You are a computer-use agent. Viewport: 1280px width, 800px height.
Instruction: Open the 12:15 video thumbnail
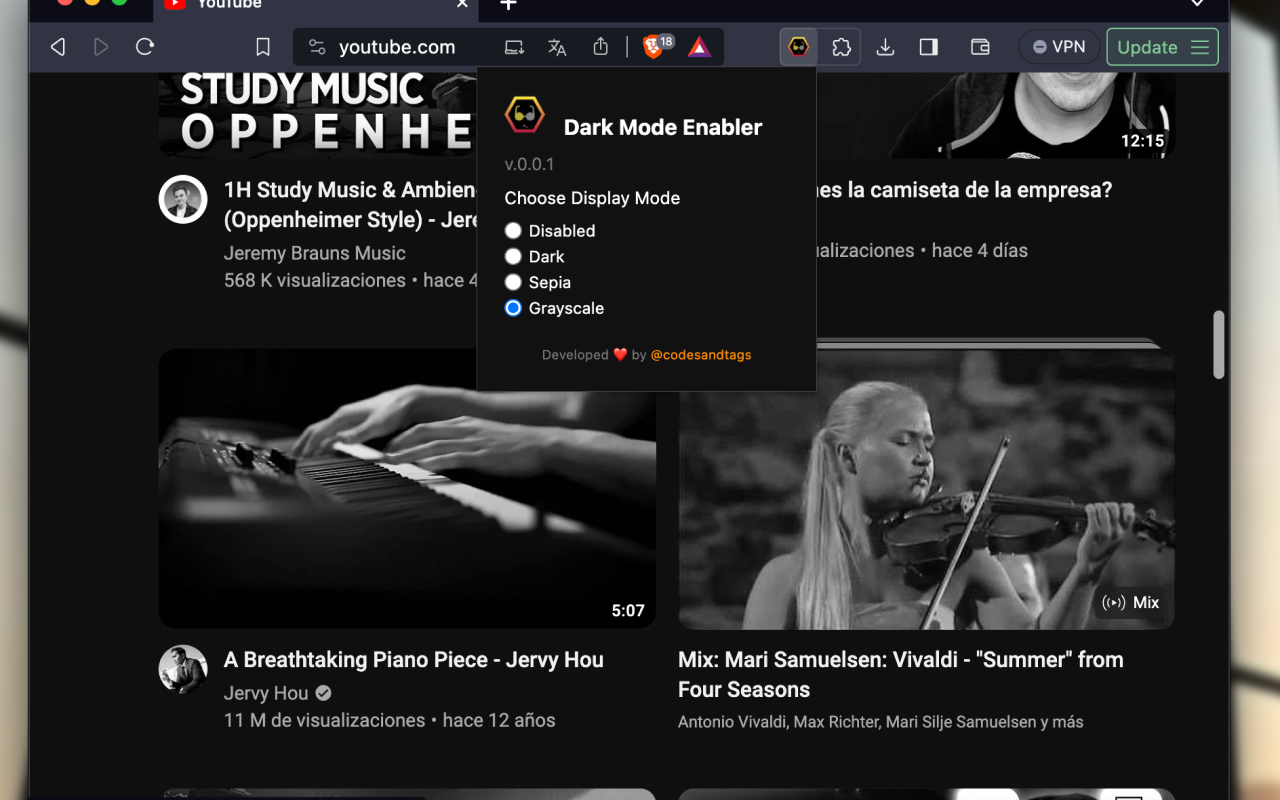(x=996, y=115)
